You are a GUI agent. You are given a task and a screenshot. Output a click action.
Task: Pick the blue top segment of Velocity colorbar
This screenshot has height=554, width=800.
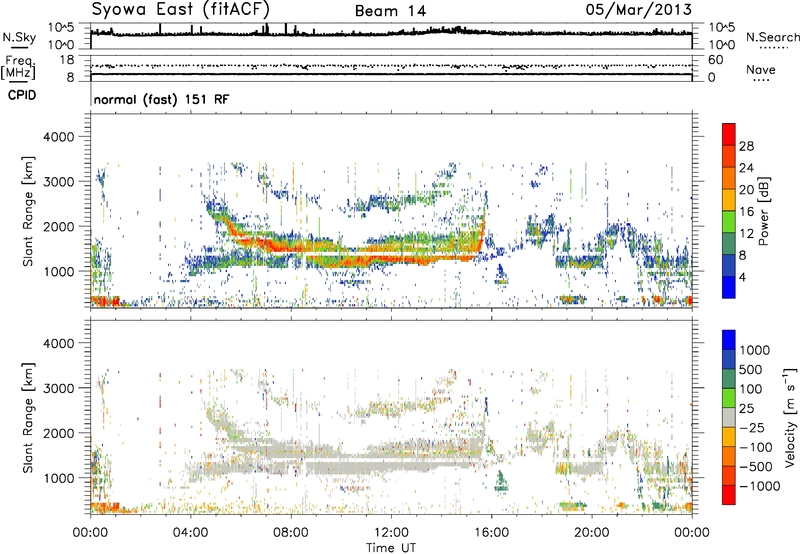729,340
